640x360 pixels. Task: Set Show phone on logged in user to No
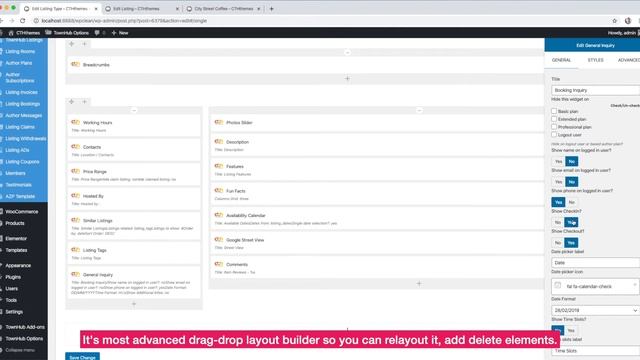click(x=571, y=202)
